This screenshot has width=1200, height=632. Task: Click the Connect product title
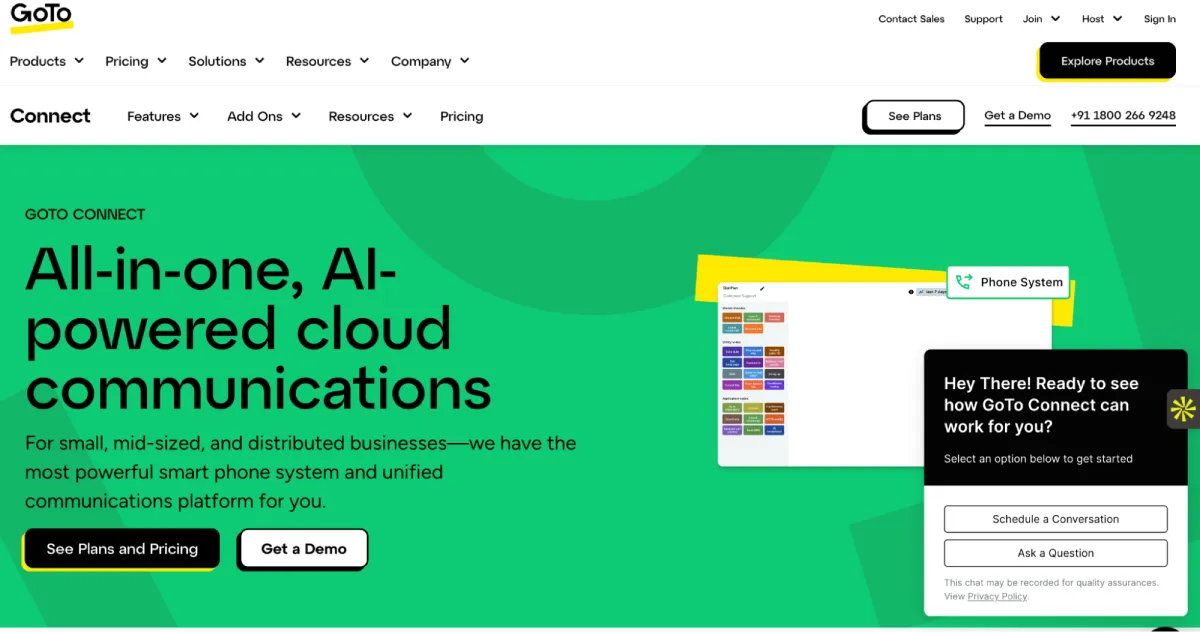50,116
